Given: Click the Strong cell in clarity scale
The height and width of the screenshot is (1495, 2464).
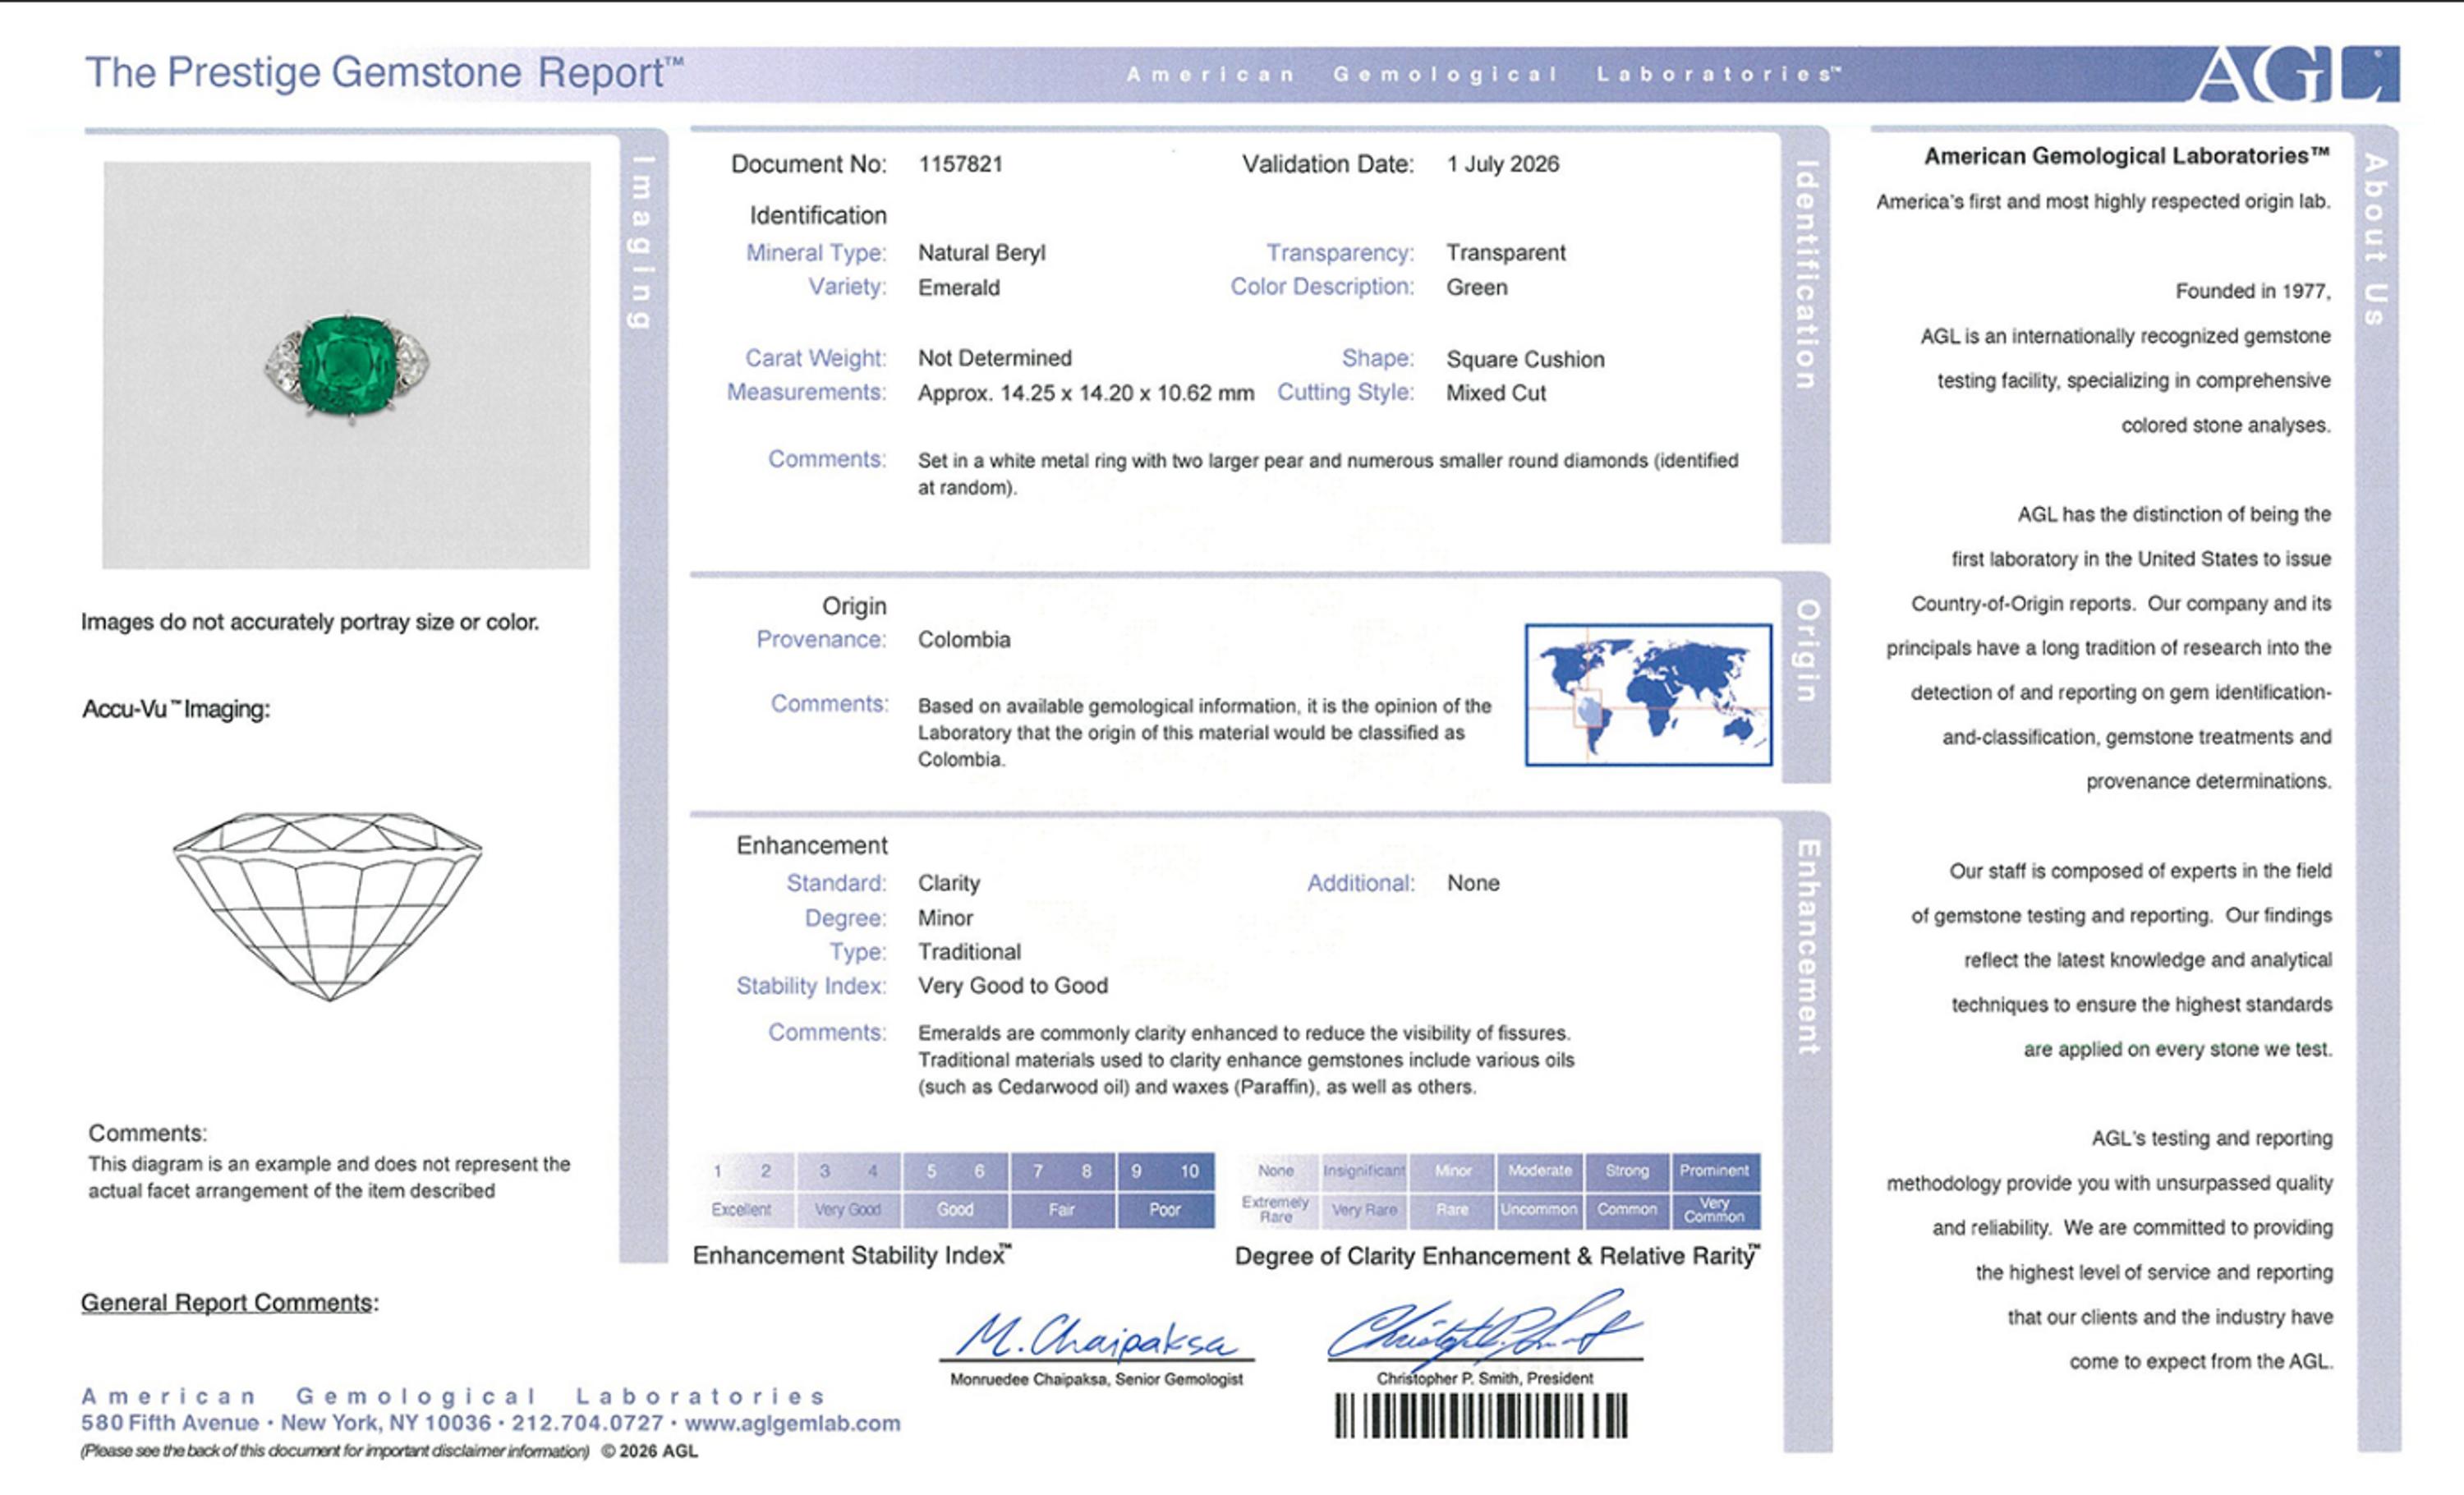Looking at the screenshot, I should (1627, 1171).
